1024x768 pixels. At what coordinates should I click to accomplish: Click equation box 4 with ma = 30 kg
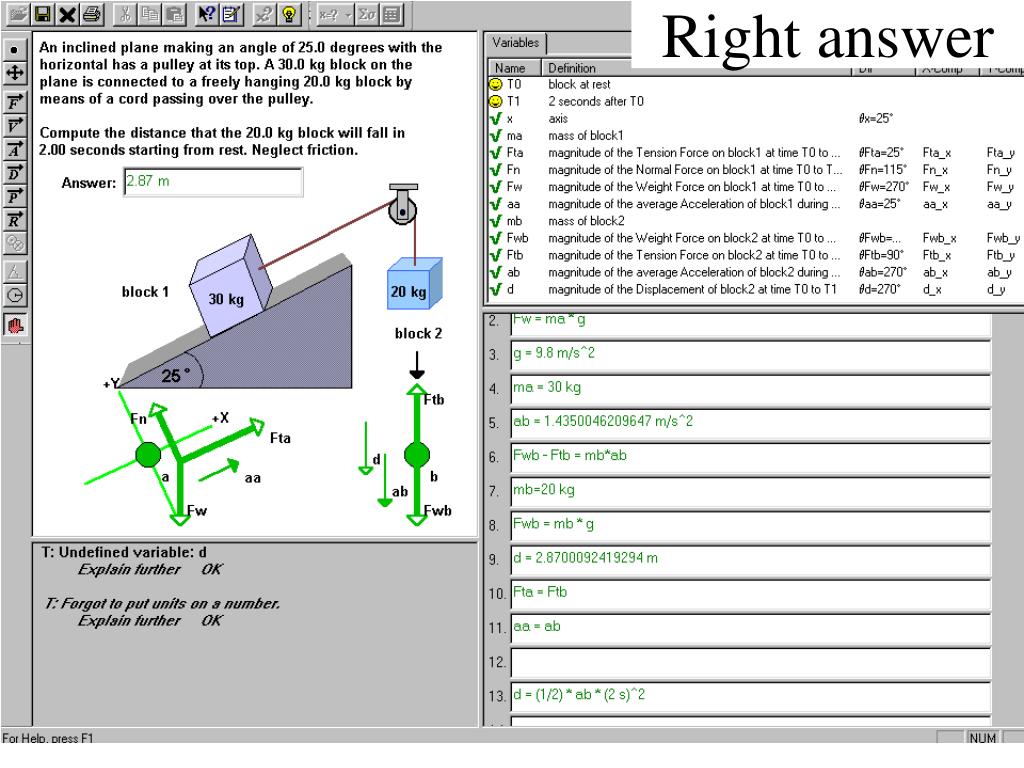pyautogui.click(x=750, y=390)
